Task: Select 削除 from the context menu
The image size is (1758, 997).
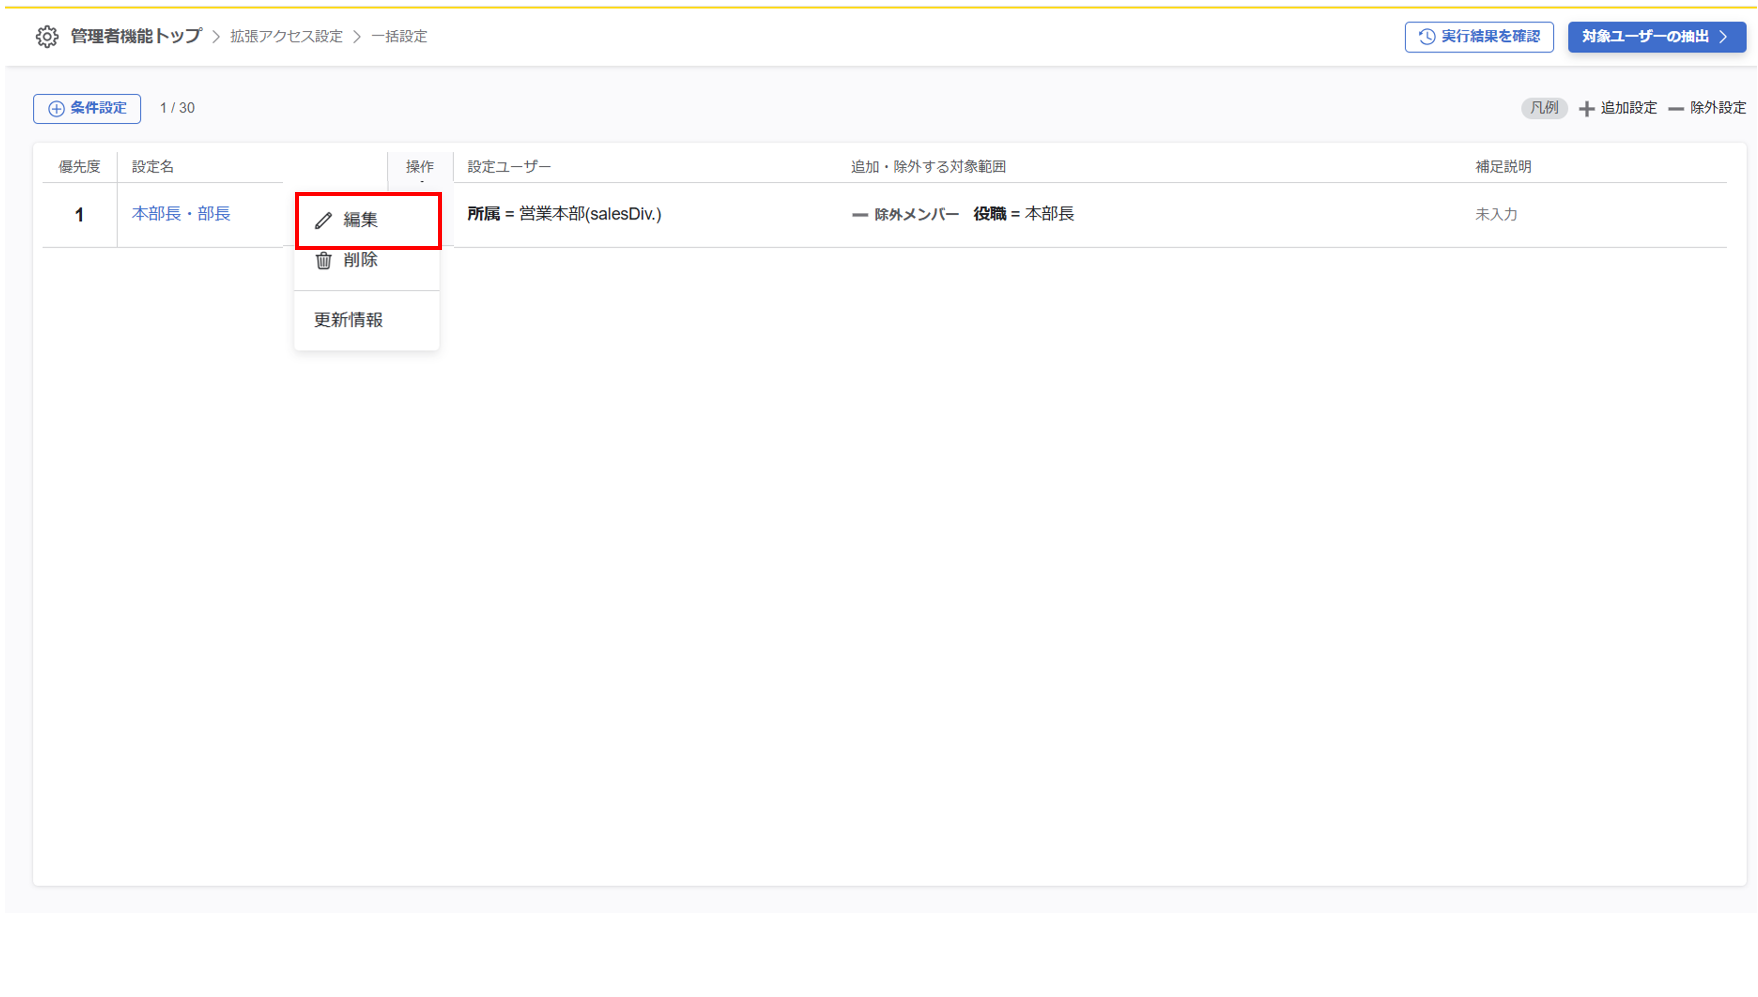Action: point(367,261)
